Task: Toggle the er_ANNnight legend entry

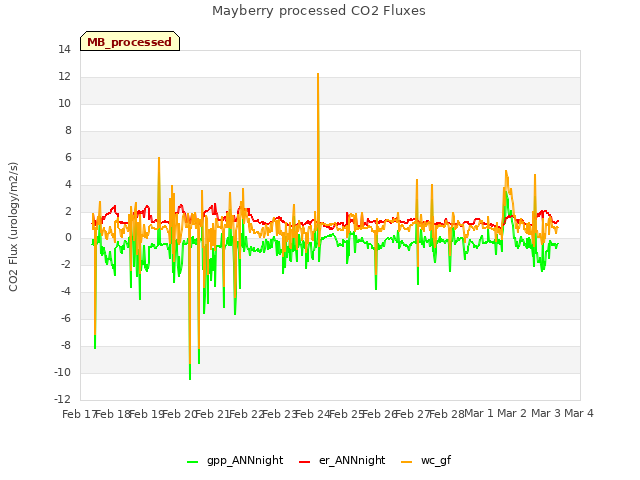Action: pos(342,460)
